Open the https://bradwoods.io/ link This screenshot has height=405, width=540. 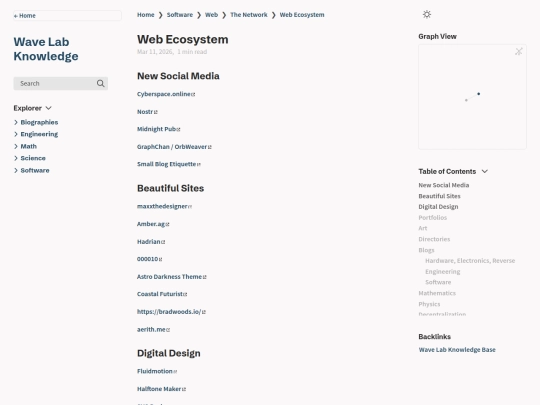(x=171, y=312)
